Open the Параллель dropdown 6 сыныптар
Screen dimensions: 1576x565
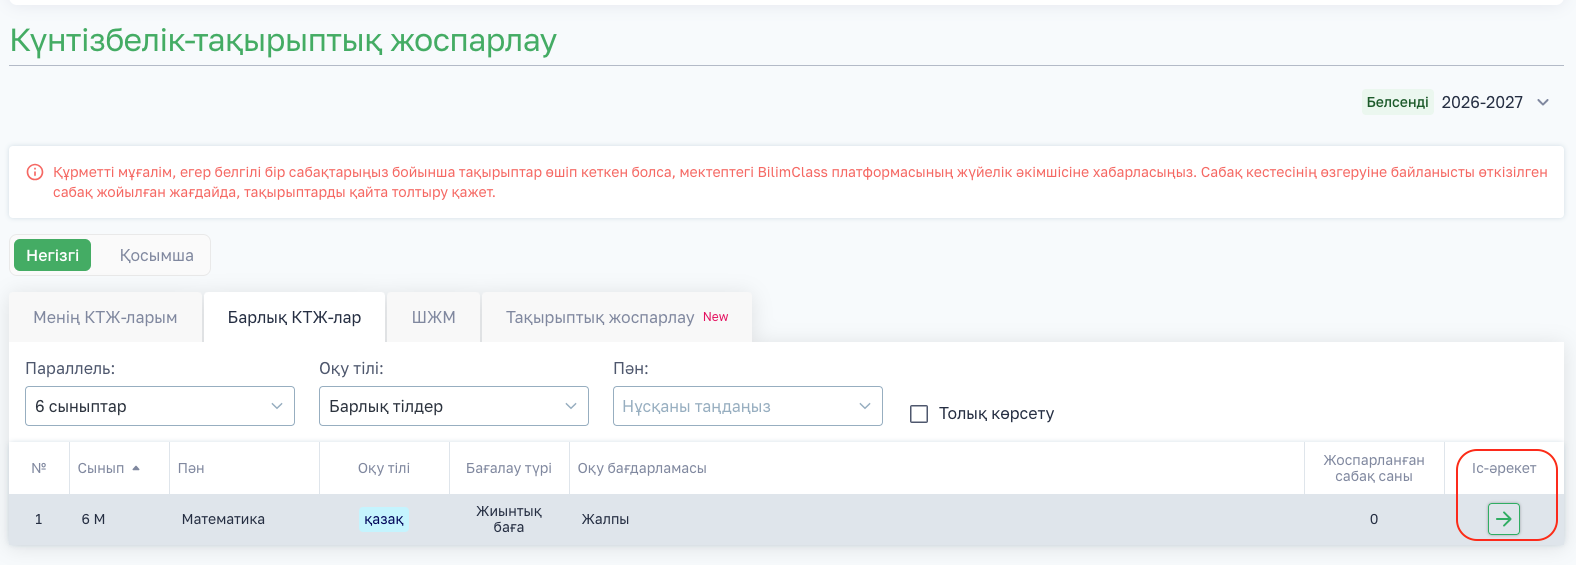160,406
